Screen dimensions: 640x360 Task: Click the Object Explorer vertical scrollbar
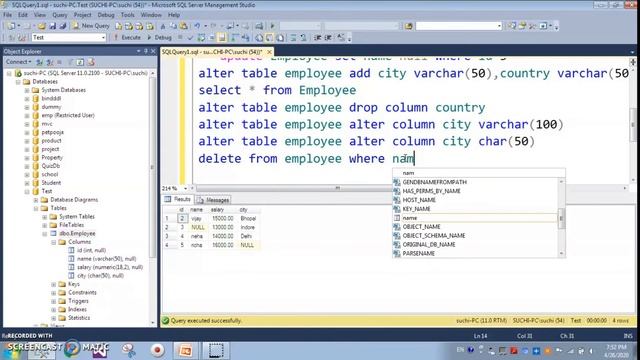click(x=153, y=198)
